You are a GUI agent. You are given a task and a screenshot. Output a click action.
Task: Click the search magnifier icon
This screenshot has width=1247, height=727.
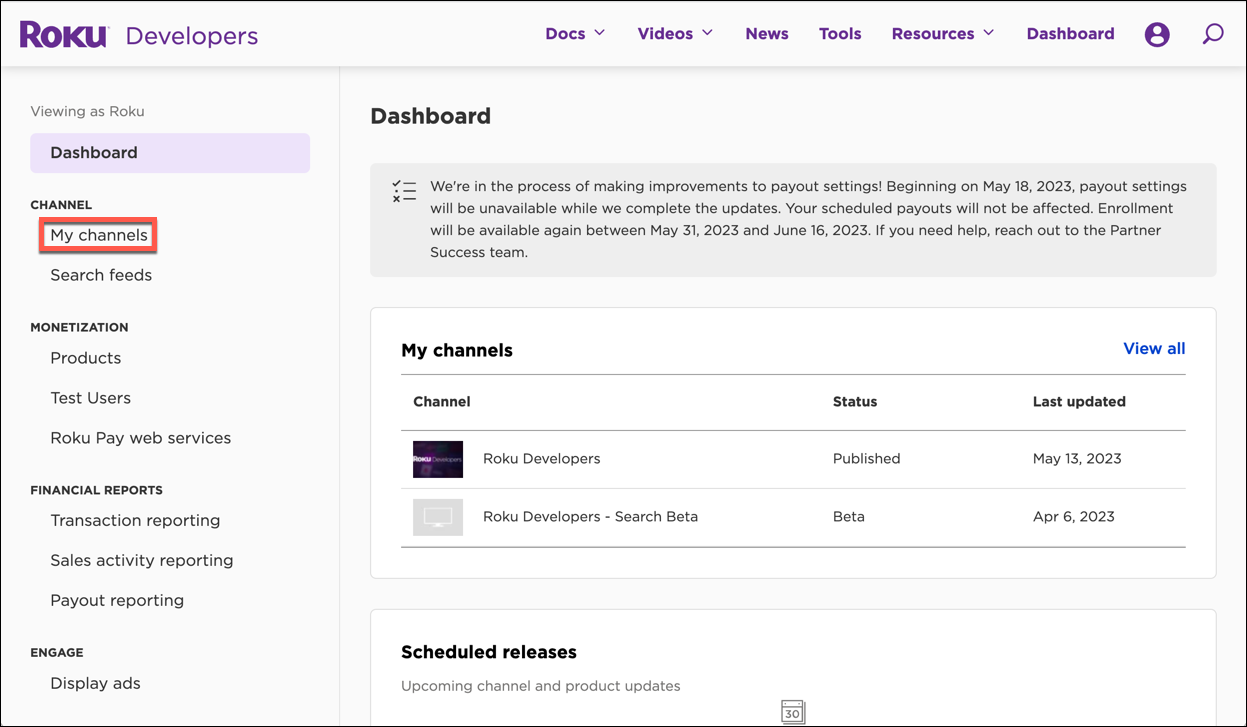click(1213, 33)
